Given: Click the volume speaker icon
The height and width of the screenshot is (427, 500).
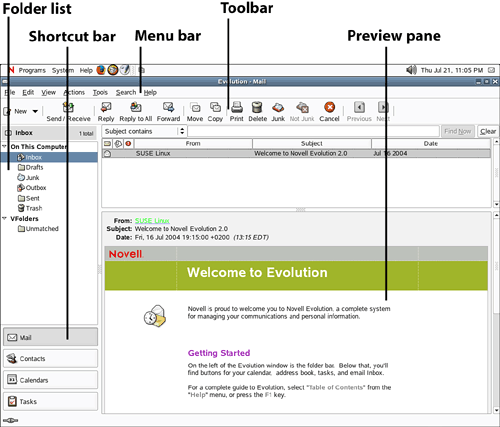Looking at the screenshot, I should tap(412, 70).
